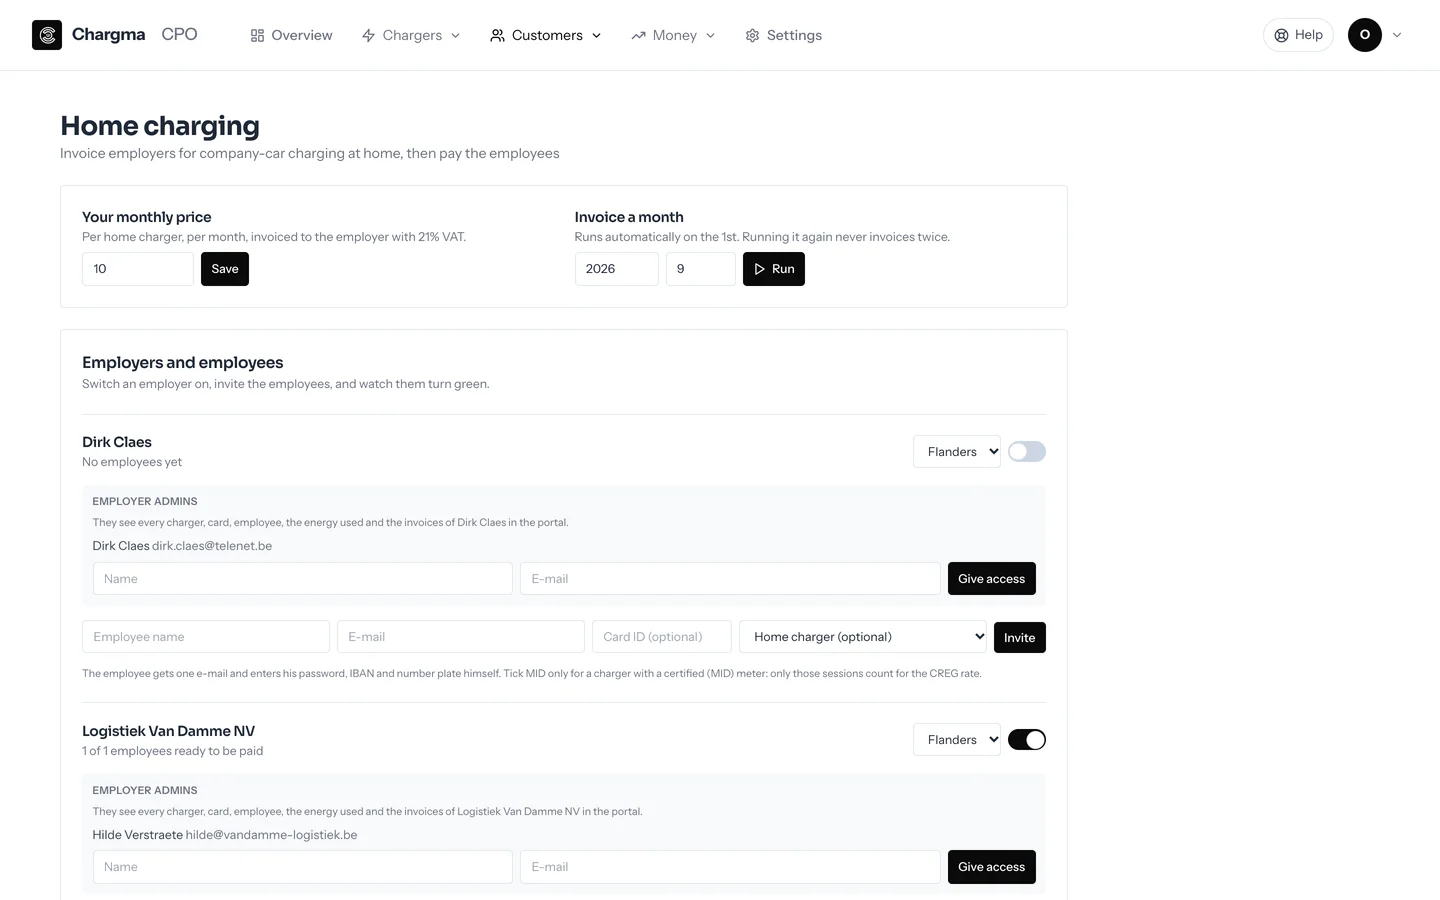Click the Card ID (optional) field

point(662,637)
